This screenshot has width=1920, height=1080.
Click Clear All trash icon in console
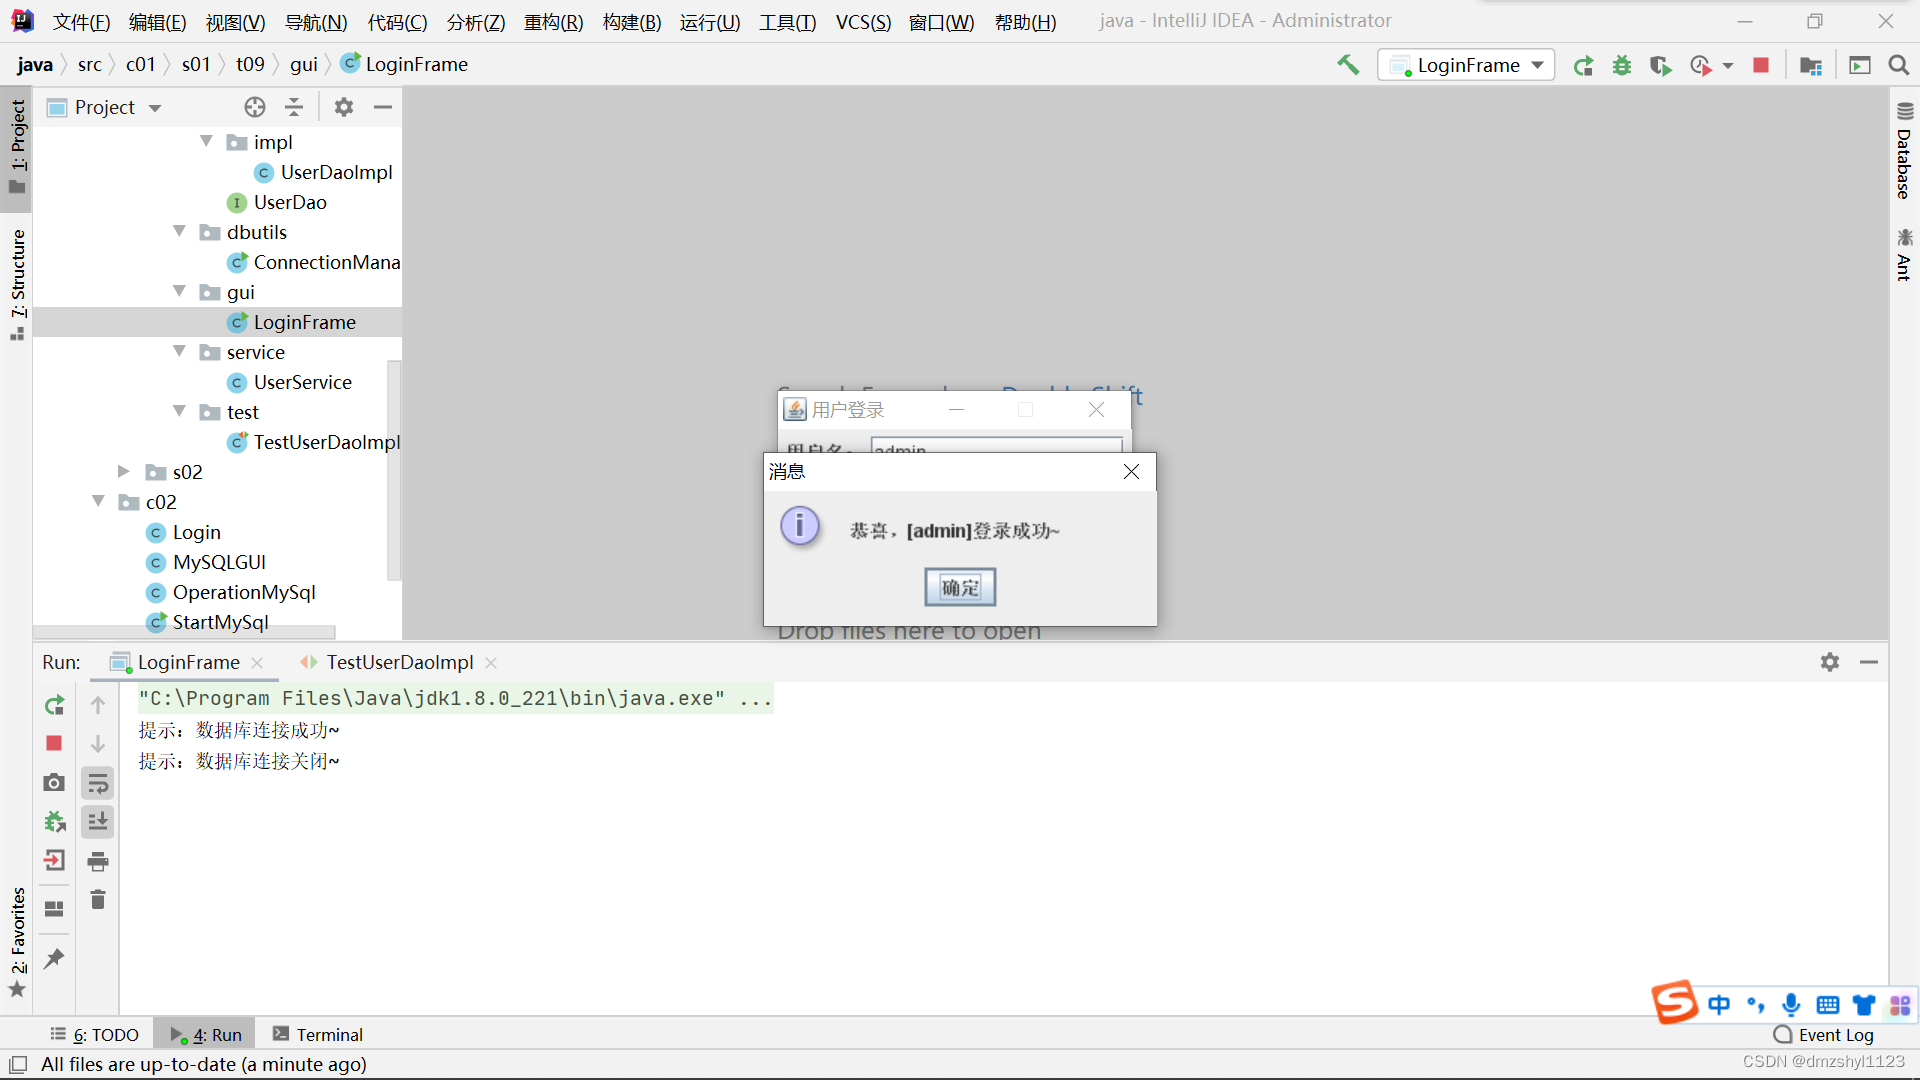98,900
